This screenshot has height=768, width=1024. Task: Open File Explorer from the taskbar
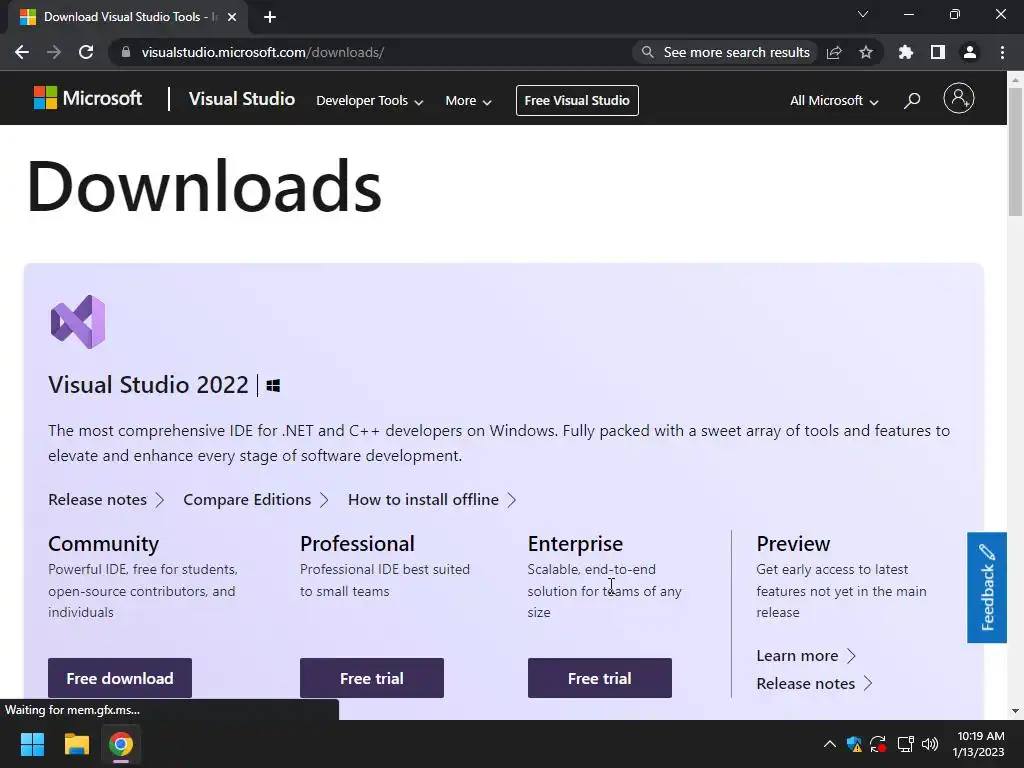tap(76, 744)
